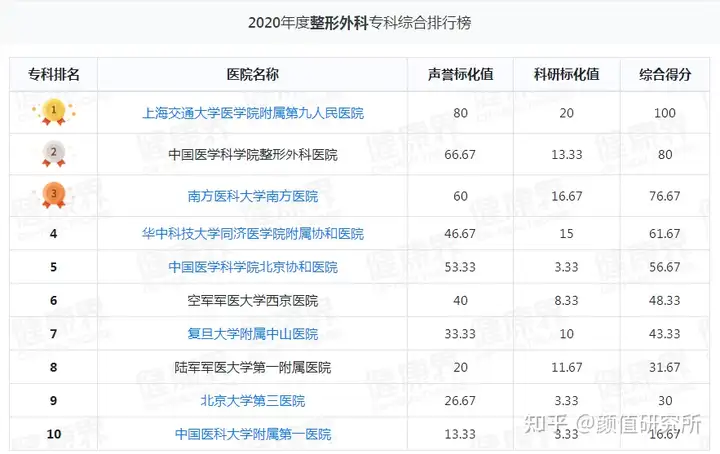
Task: Click the title 2020年度整形外科专科综合排行榜
Action: click(360, 23)
